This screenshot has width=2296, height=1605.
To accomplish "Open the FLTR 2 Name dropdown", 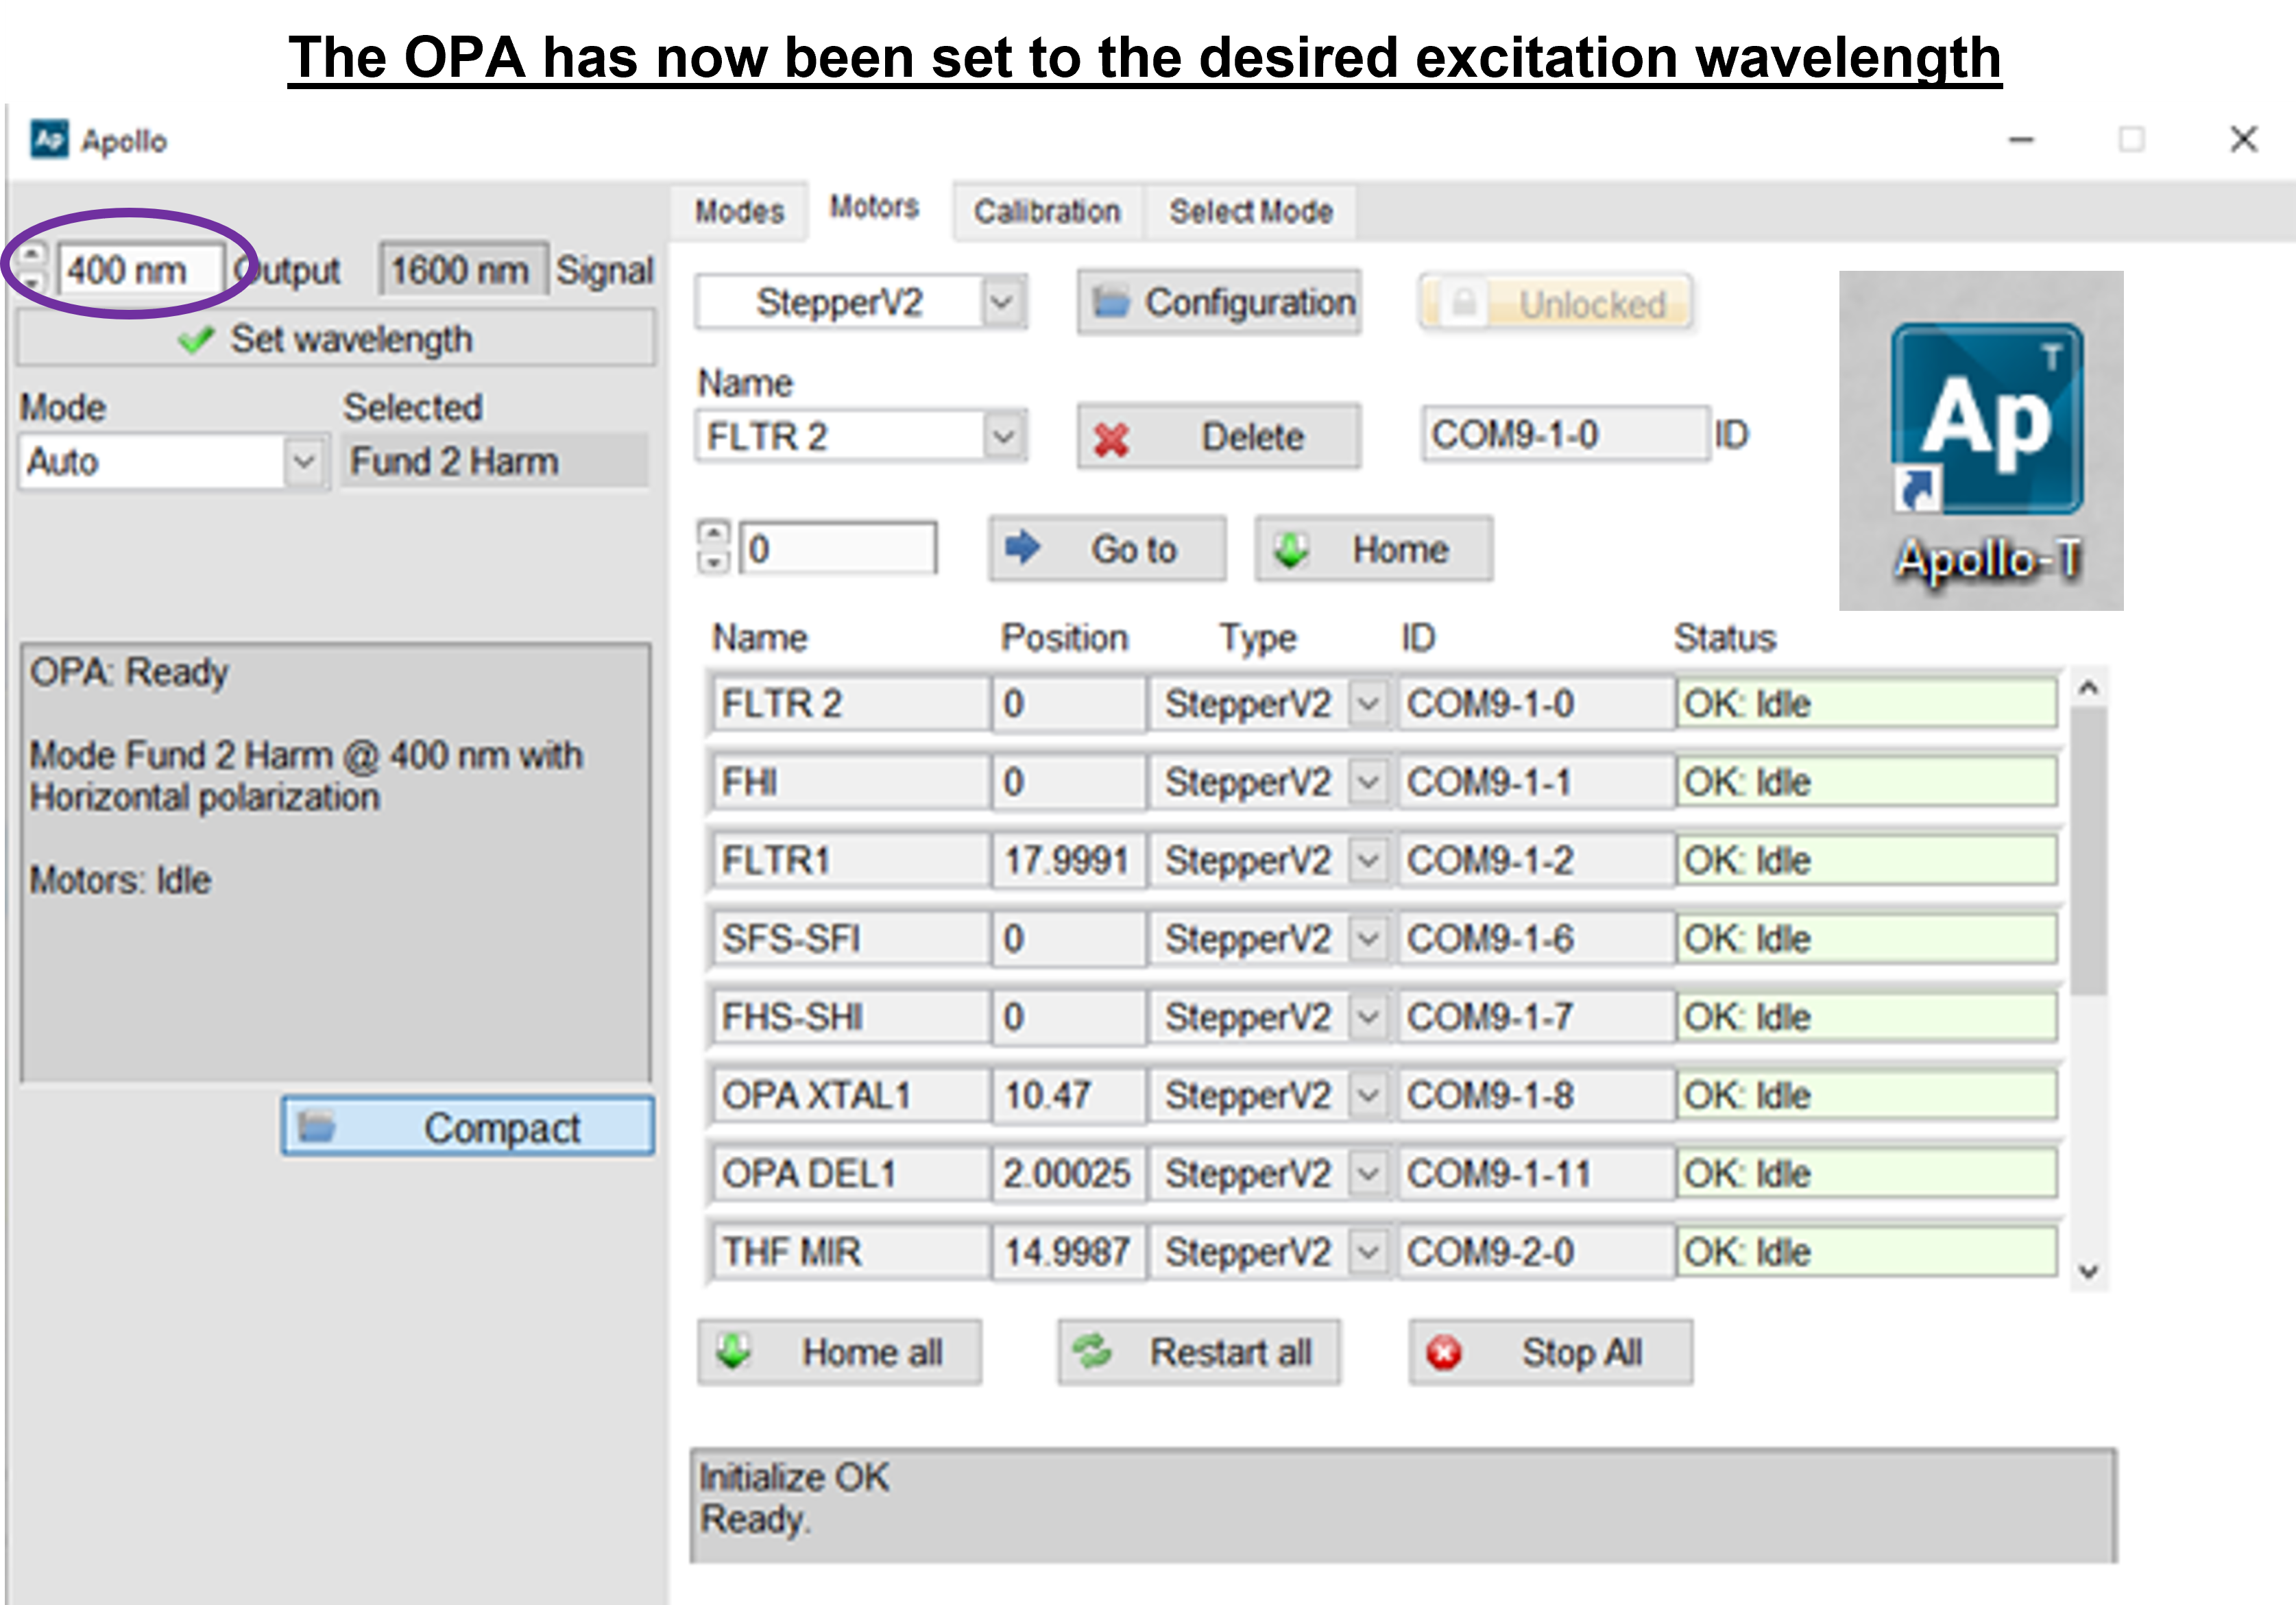I will point(1002,437).
